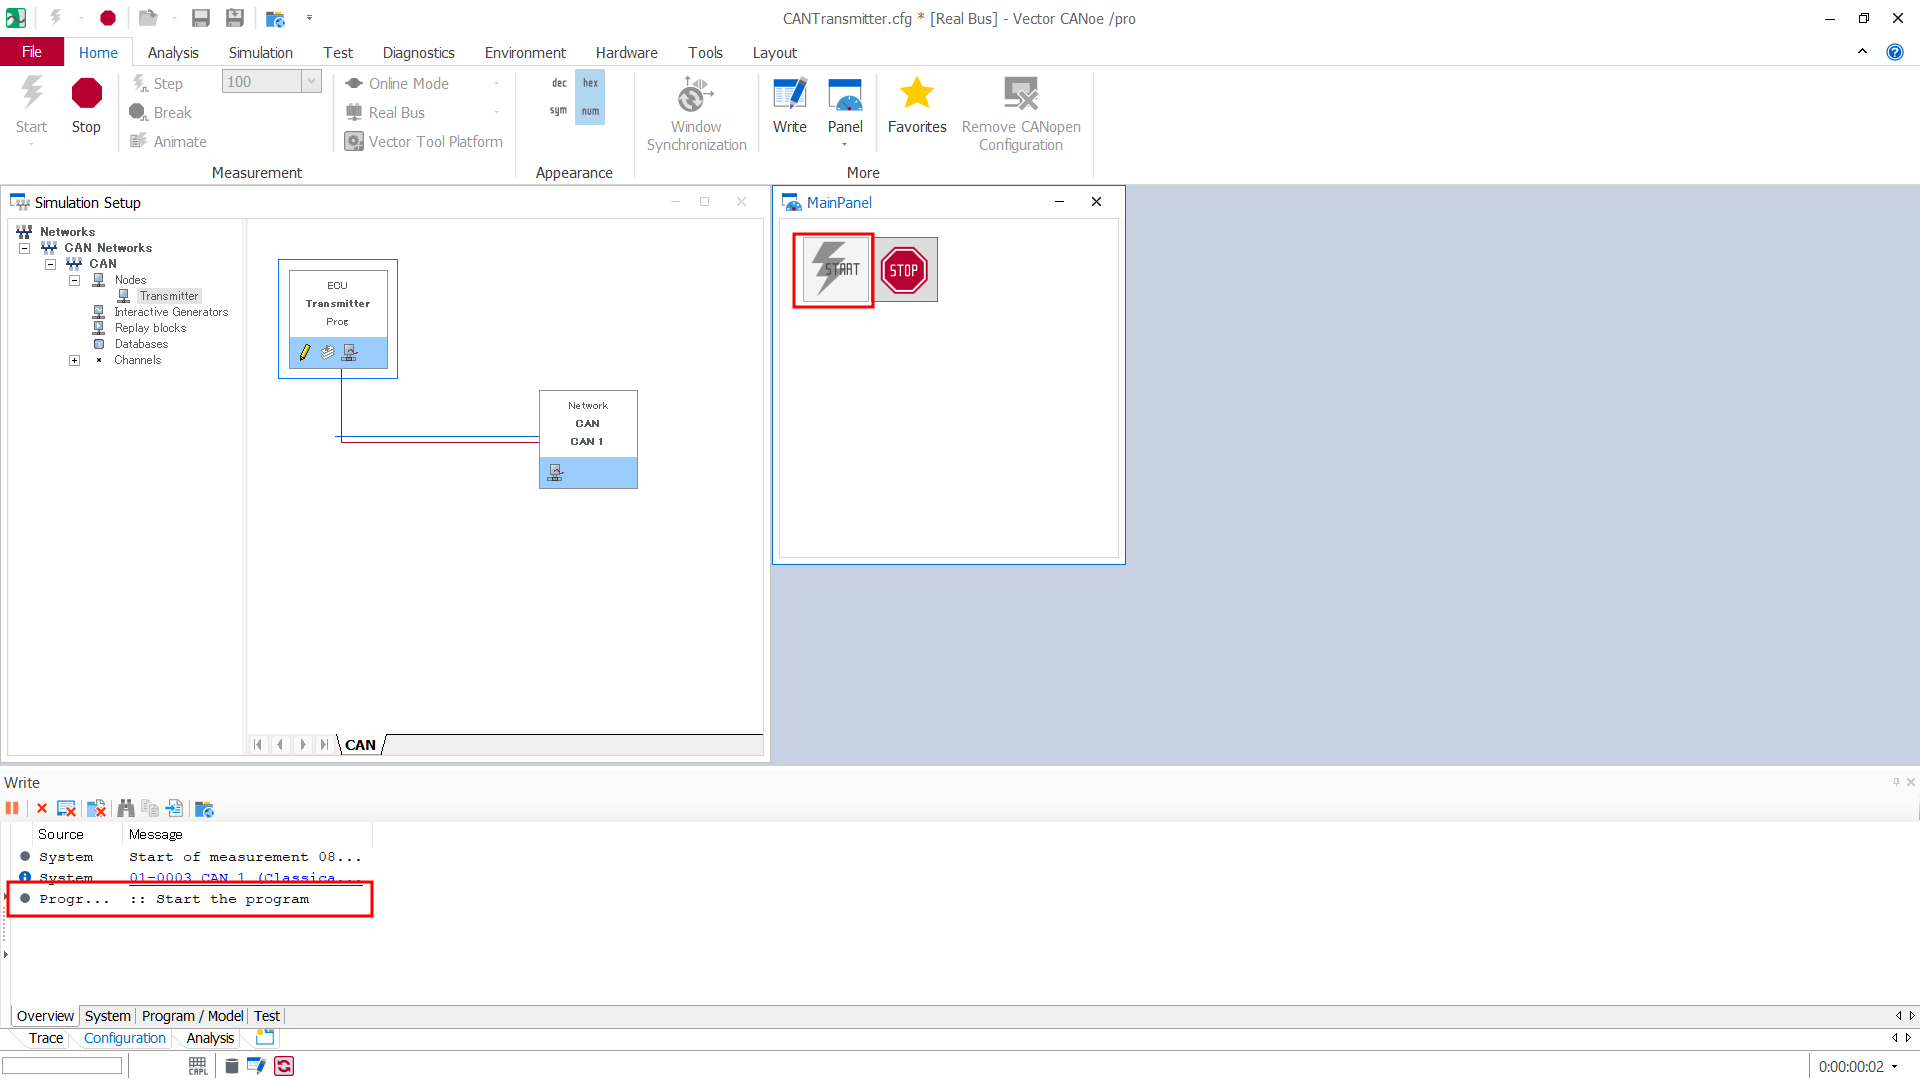Switch to Program / Model tab in Write window

(192, 1016)
